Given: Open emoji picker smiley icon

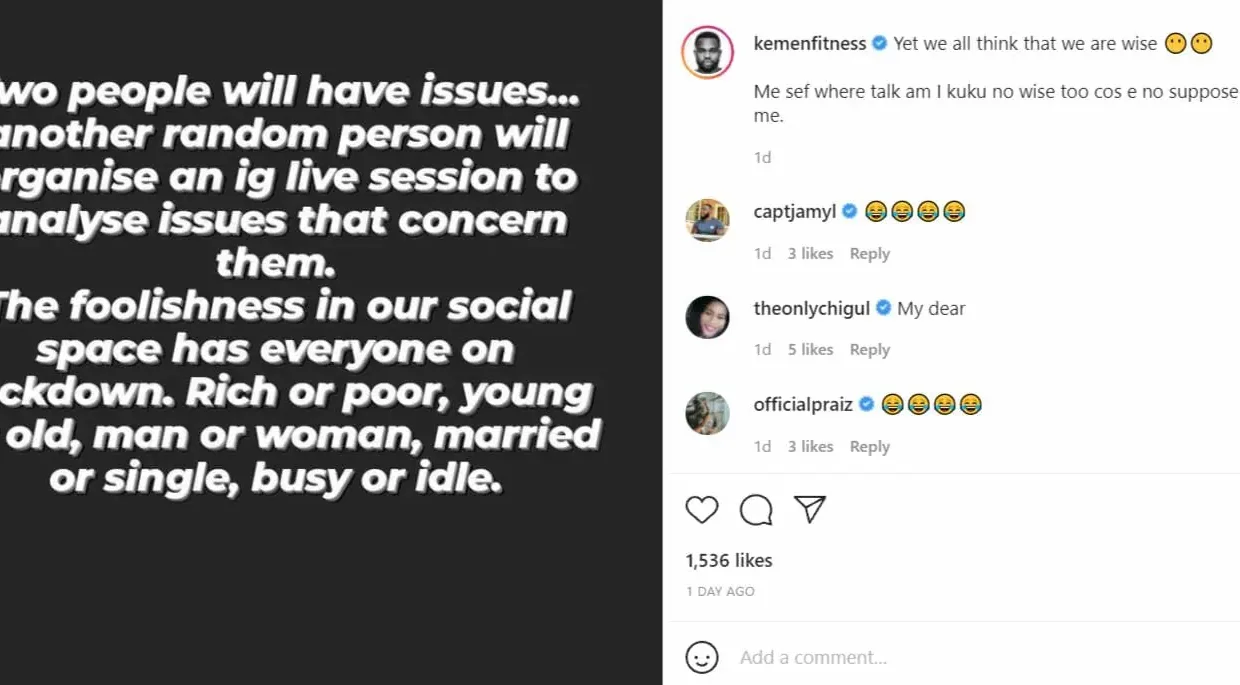Looking at the screenshot, I should pos(702,657).
